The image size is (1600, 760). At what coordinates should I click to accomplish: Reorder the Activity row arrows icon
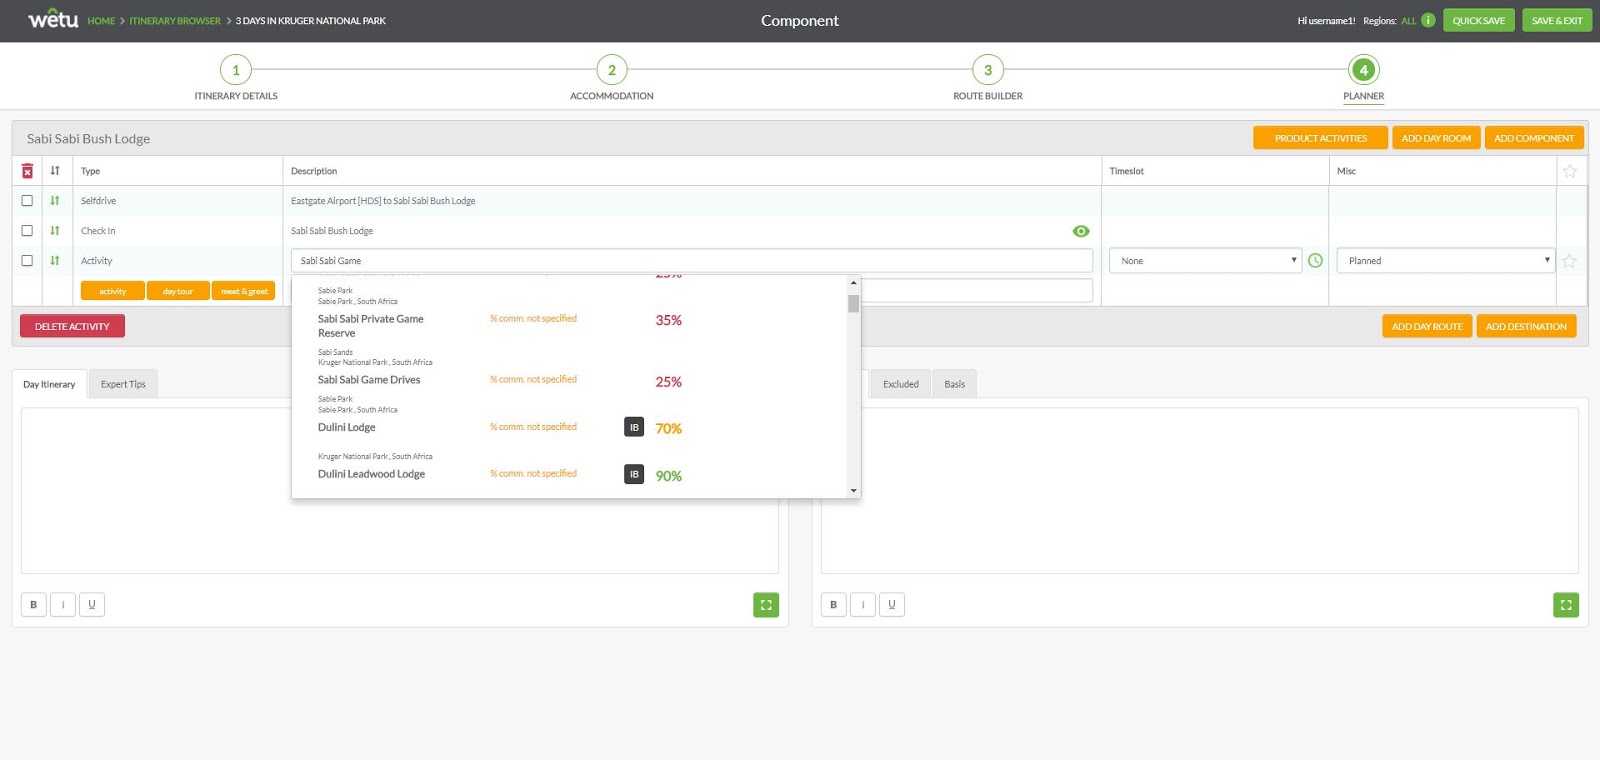click(55, 261)
